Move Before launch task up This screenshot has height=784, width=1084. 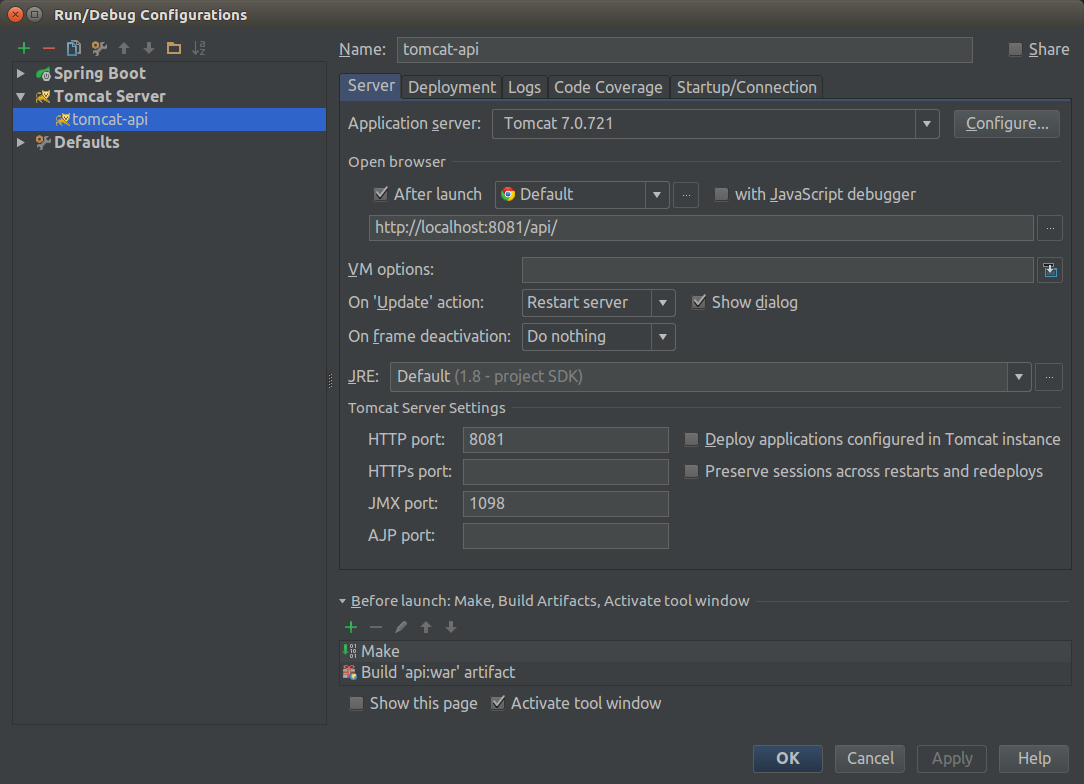[426, 627]
